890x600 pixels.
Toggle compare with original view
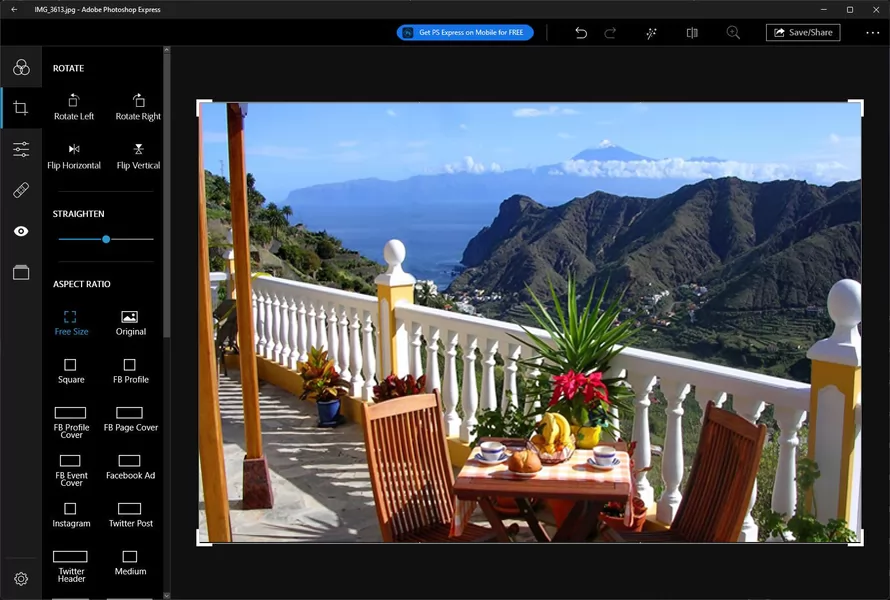coord(692,33)
